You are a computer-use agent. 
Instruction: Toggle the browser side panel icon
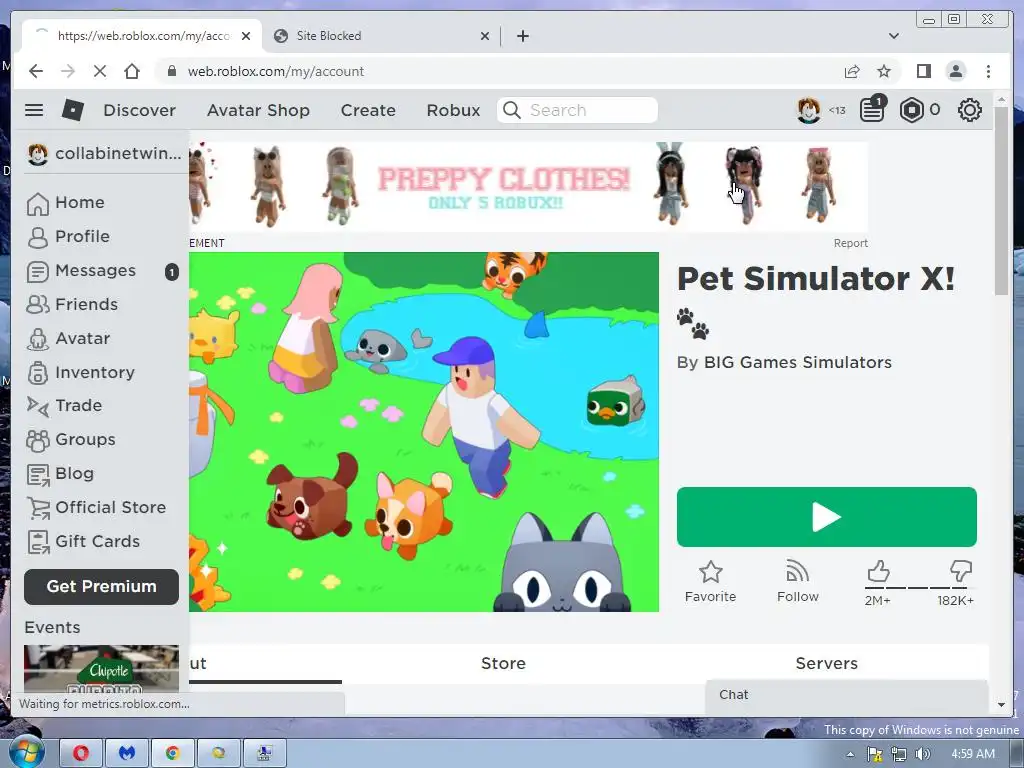coord(923,71)
